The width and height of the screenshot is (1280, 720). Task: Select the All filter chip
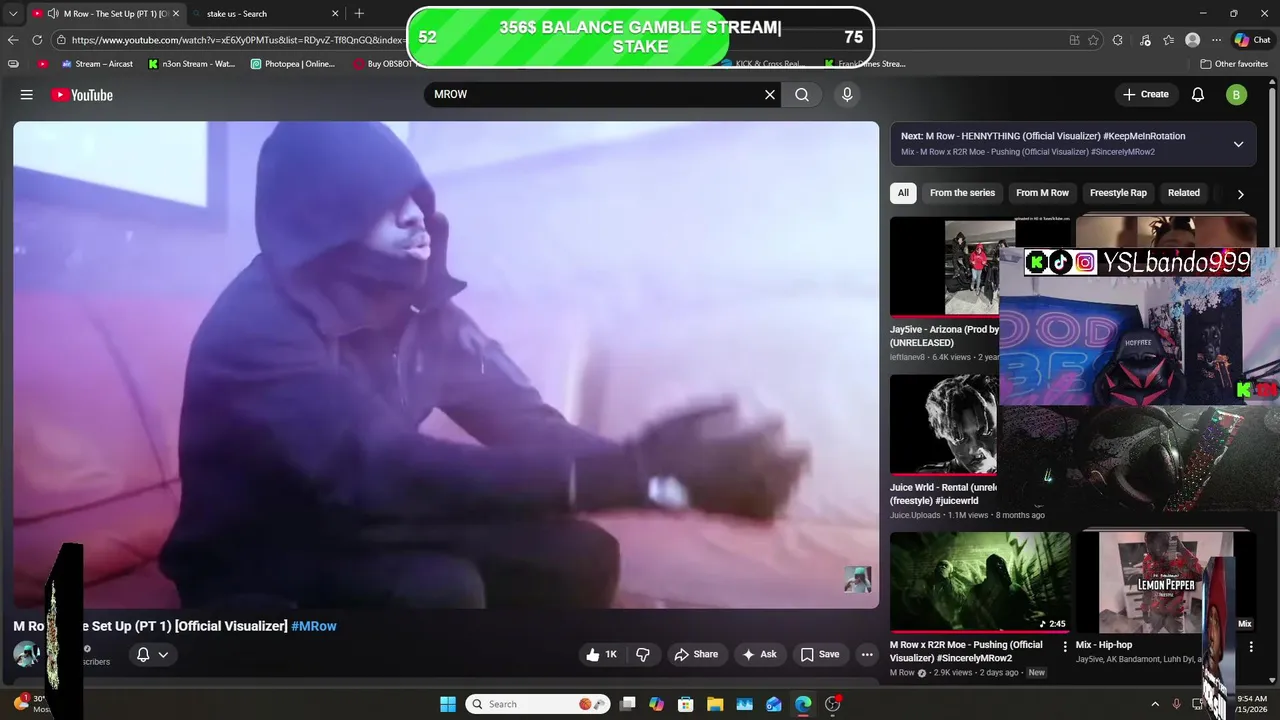pos(903,193)
